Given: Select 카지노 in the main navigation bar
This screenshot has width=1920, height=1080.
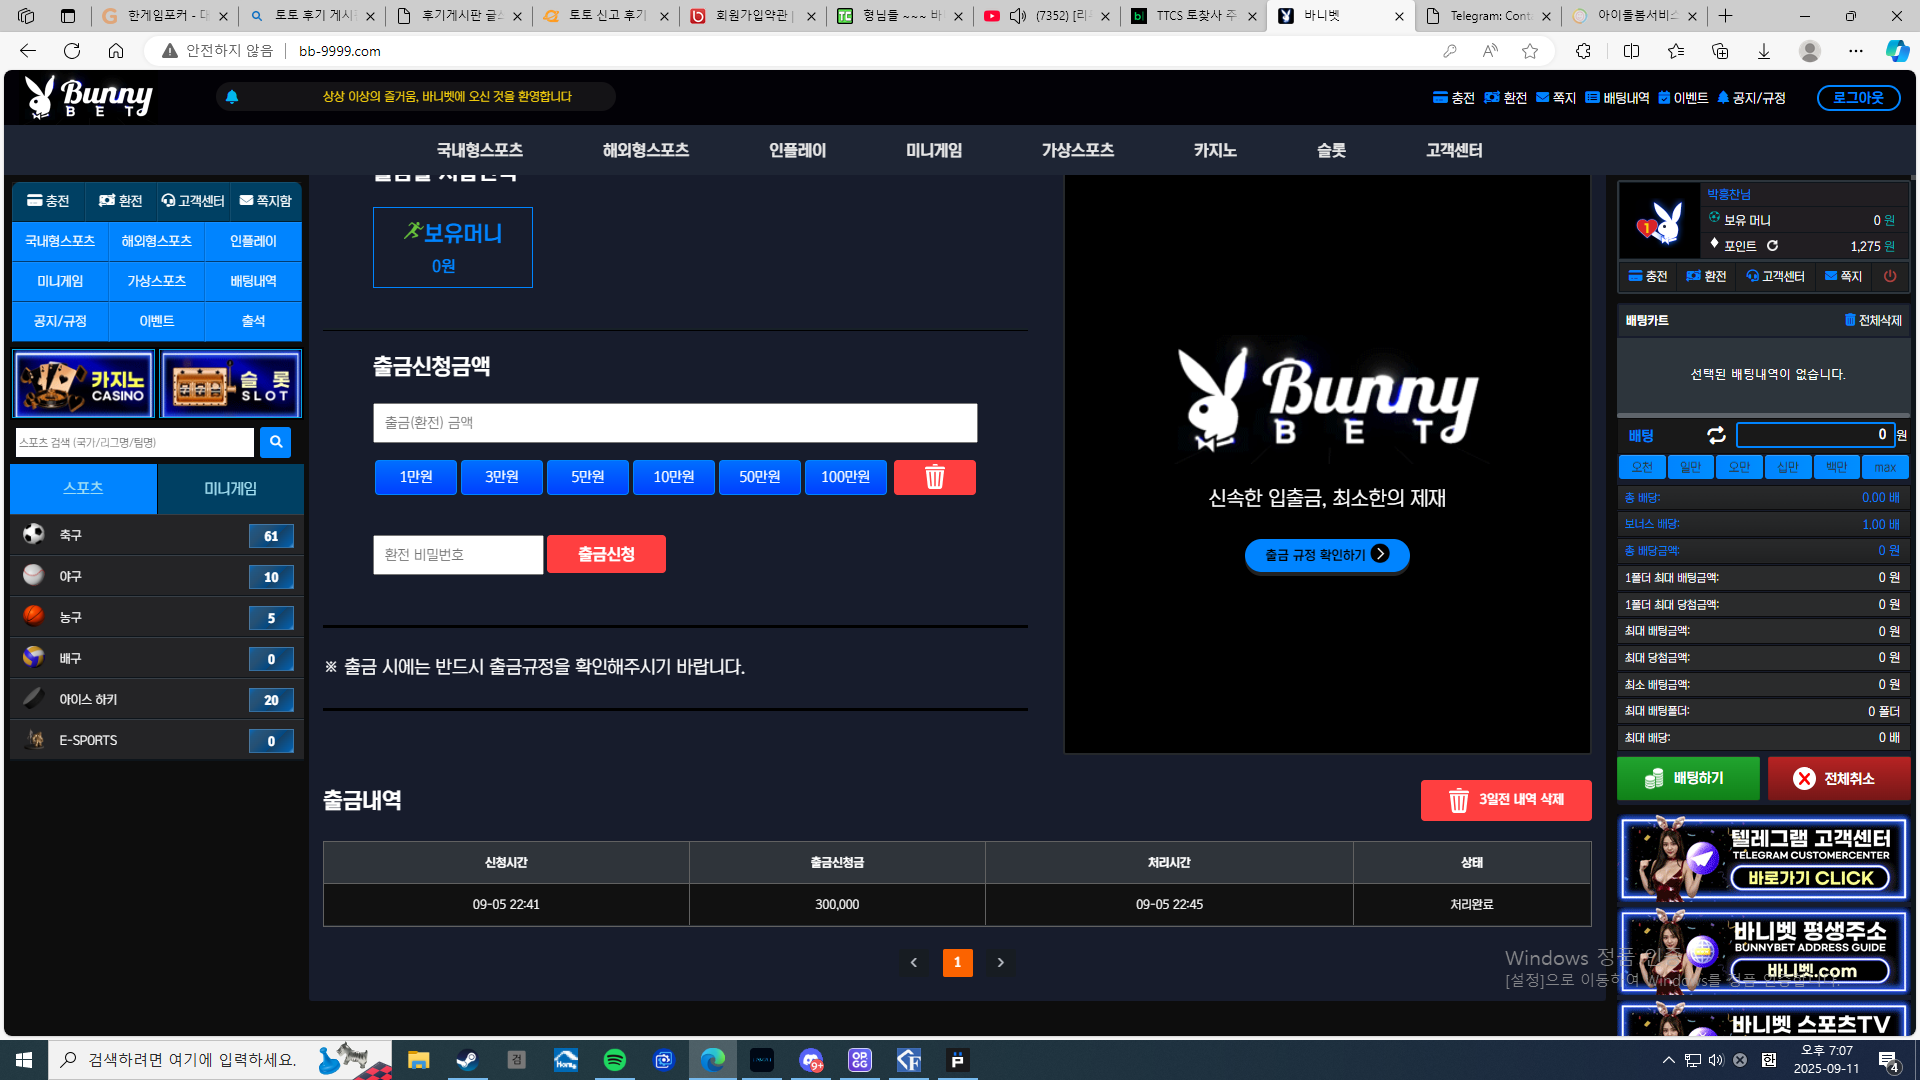Looking at the screenshot, I should 1215,150.
